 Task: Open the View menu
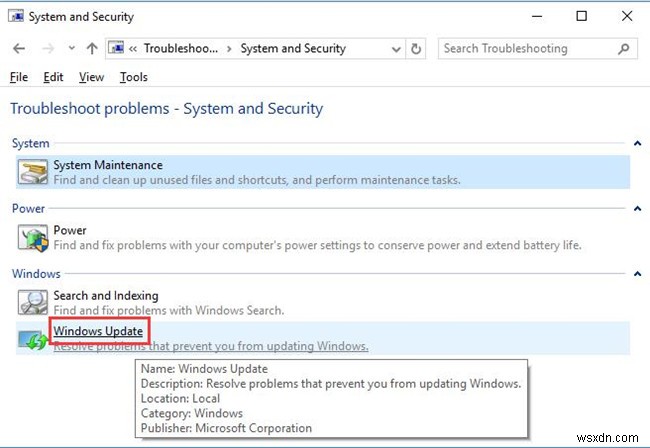pos(91,77)
